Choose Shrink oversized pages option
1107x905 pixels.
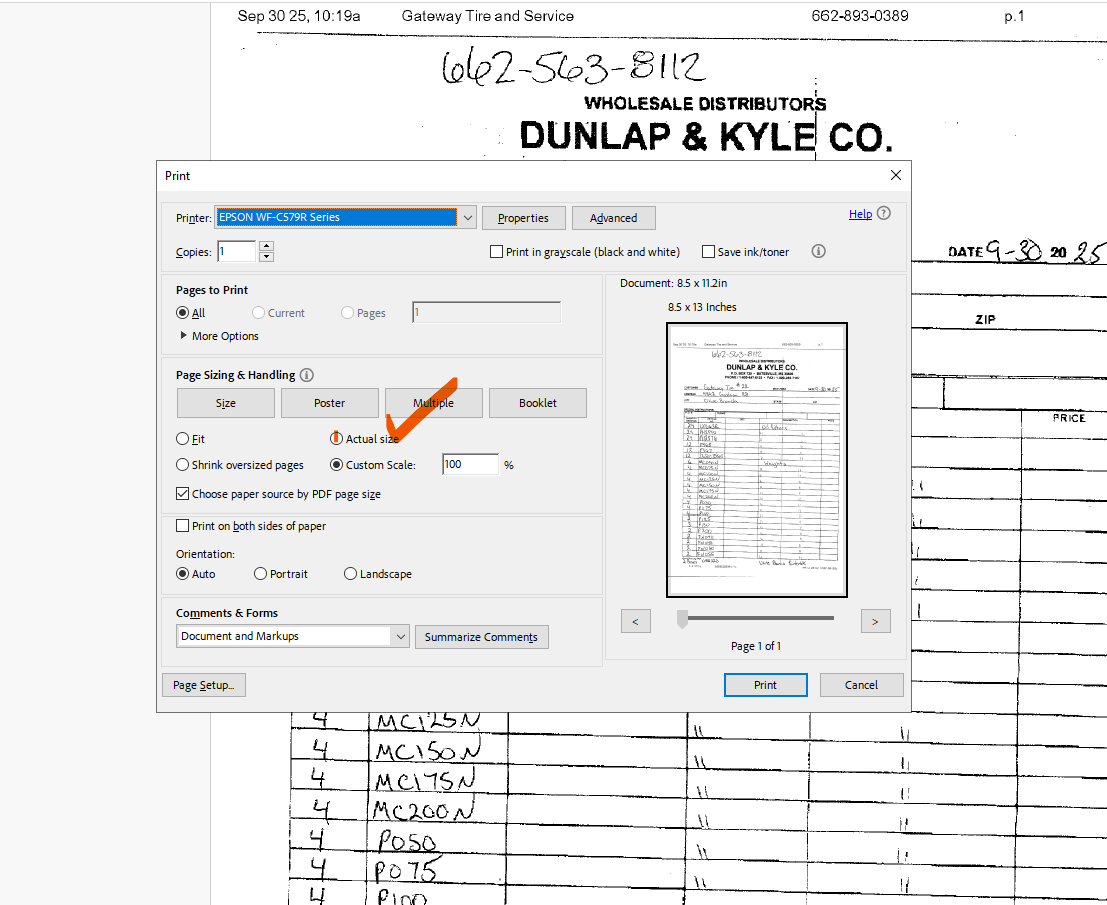pos(182,465)
